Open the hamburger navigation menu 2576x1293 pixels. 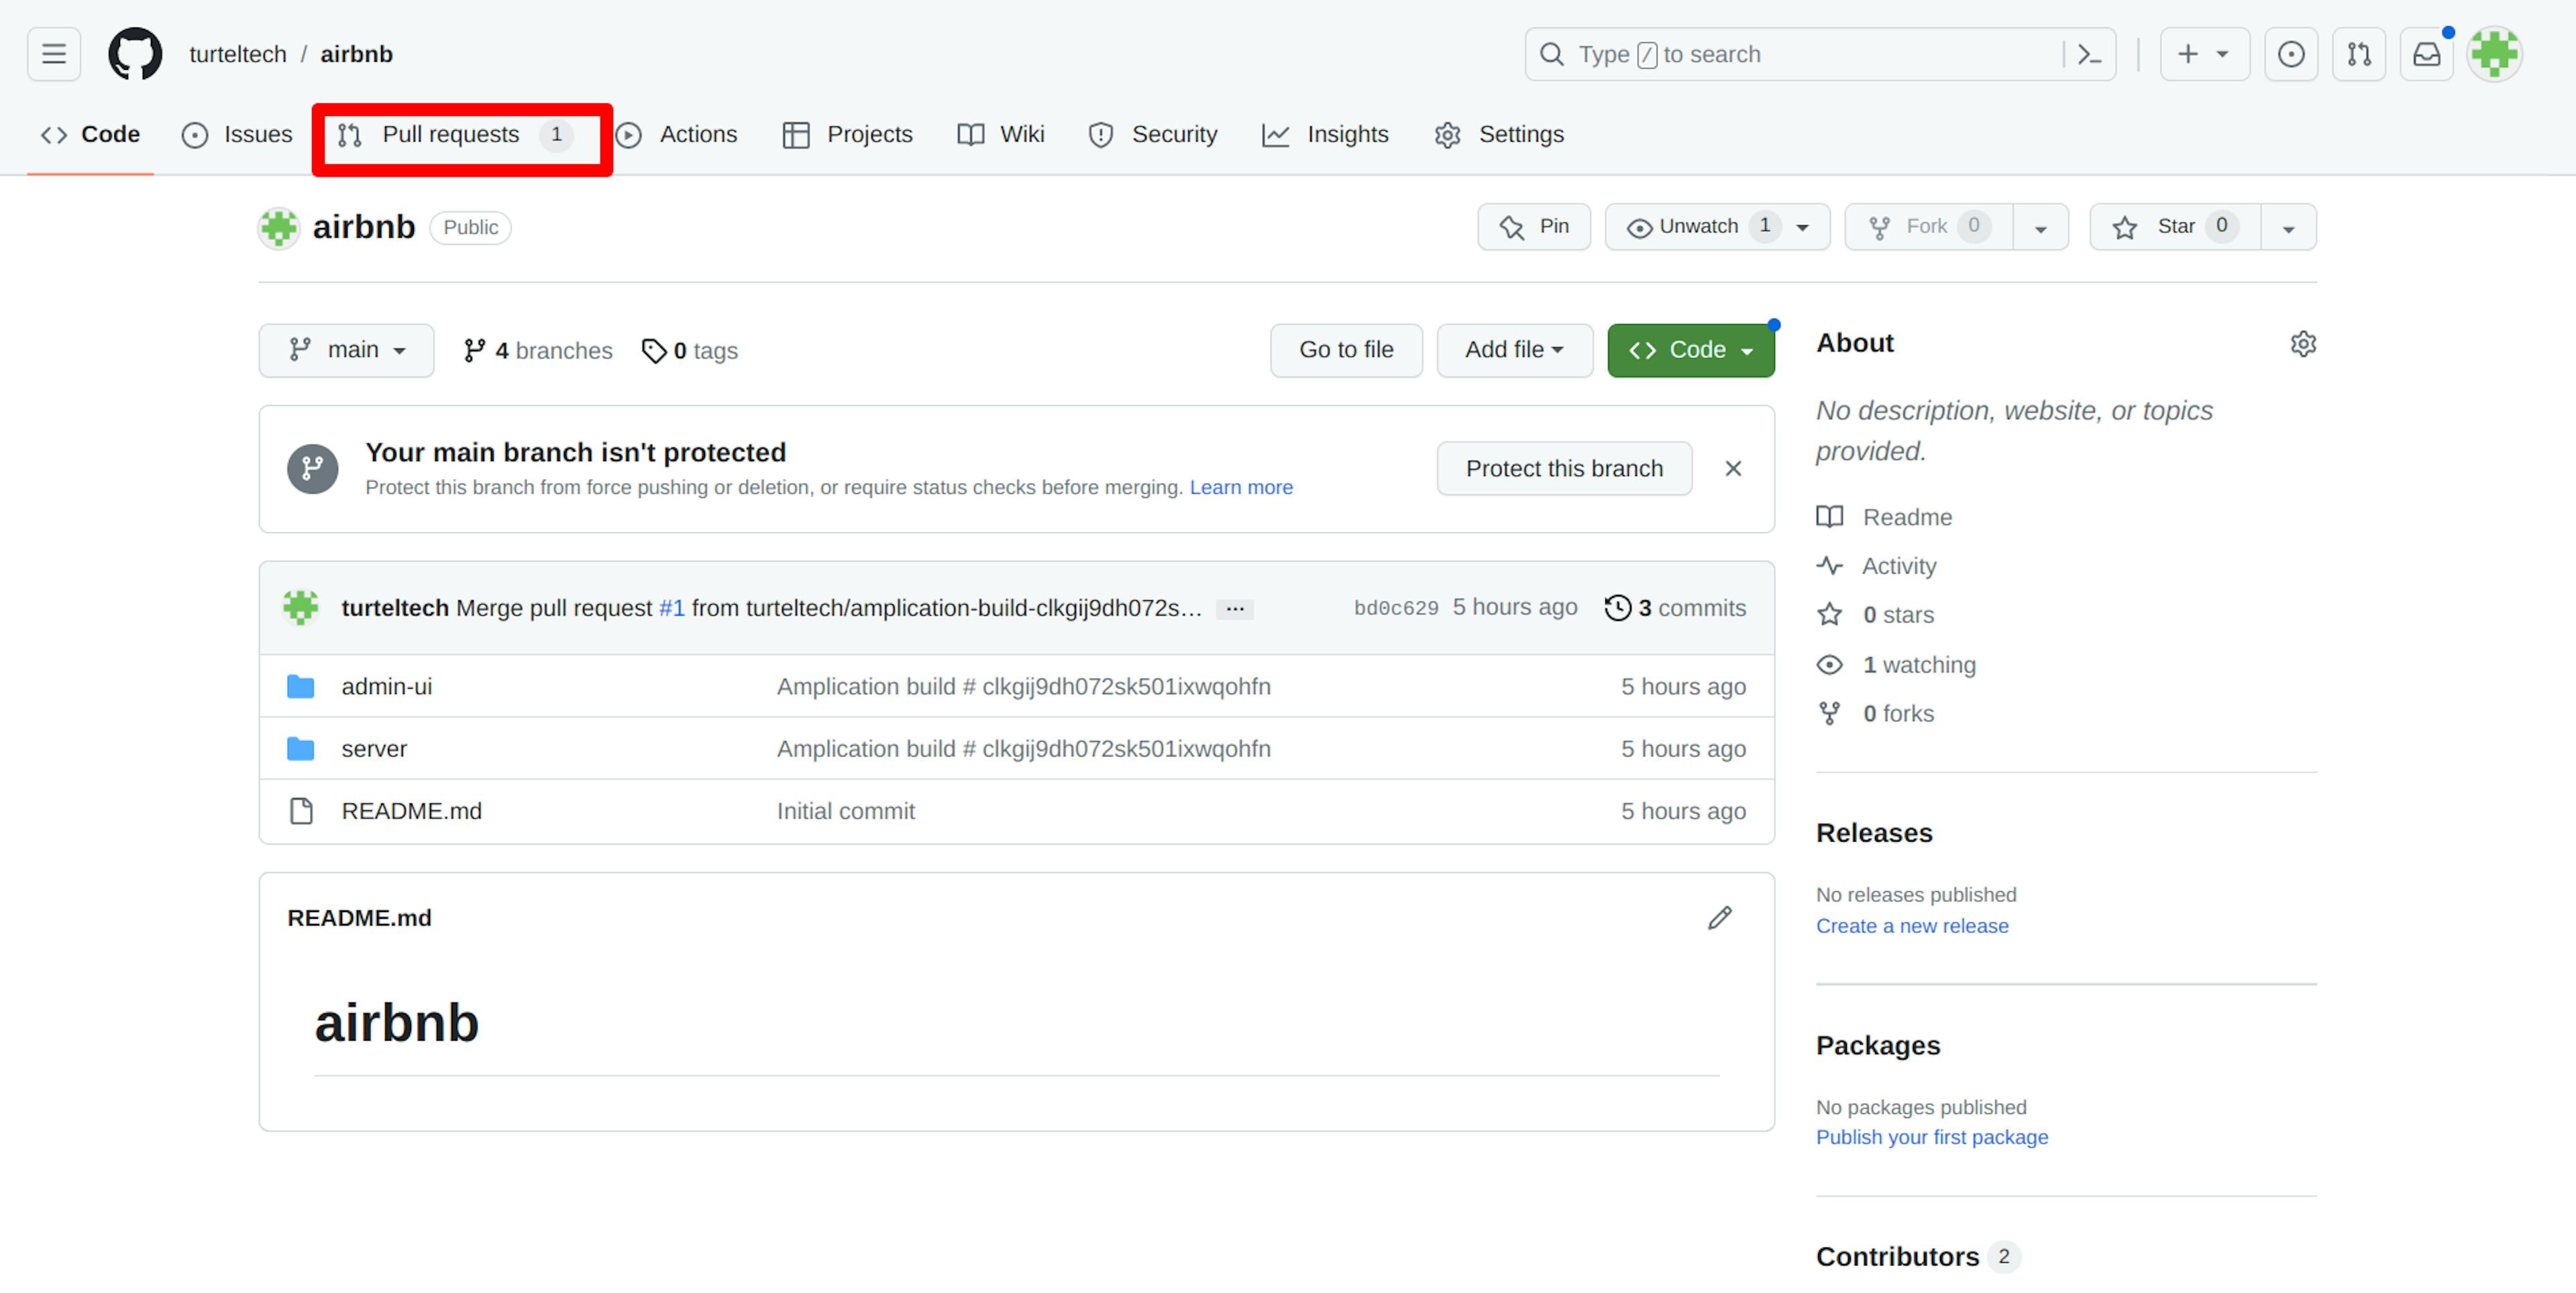click(54, 54)
